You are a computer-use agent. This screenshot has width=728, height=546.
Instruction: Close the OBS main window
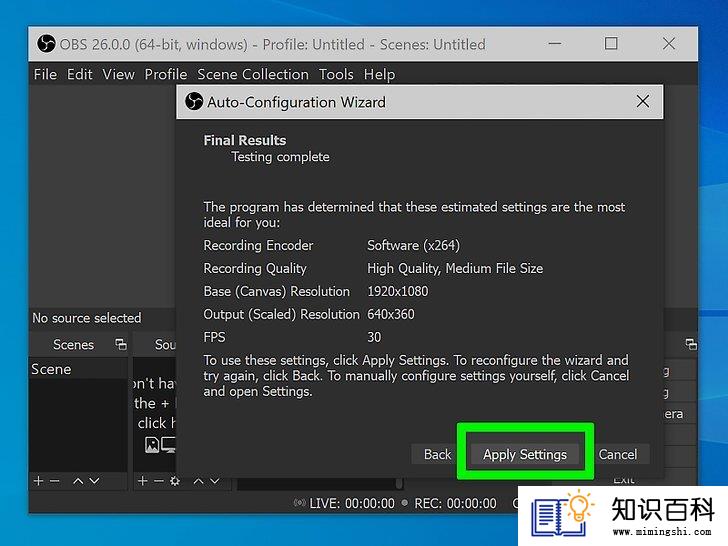click(669, 44)
